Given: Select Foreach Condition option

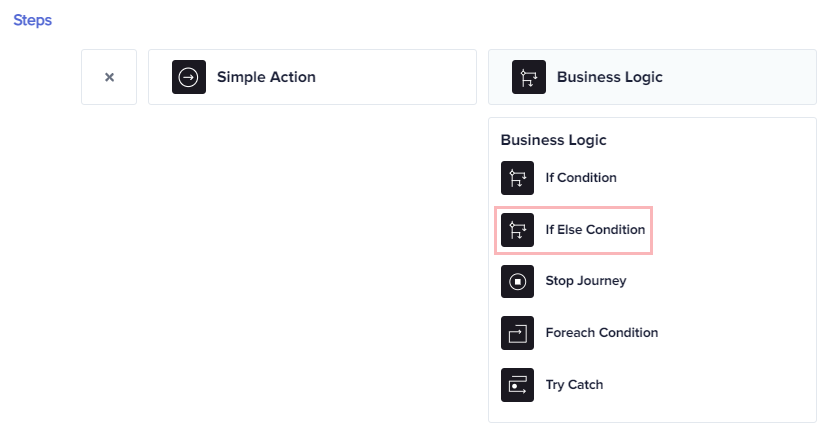Looking at the screenshot, I should coord(580,333).
